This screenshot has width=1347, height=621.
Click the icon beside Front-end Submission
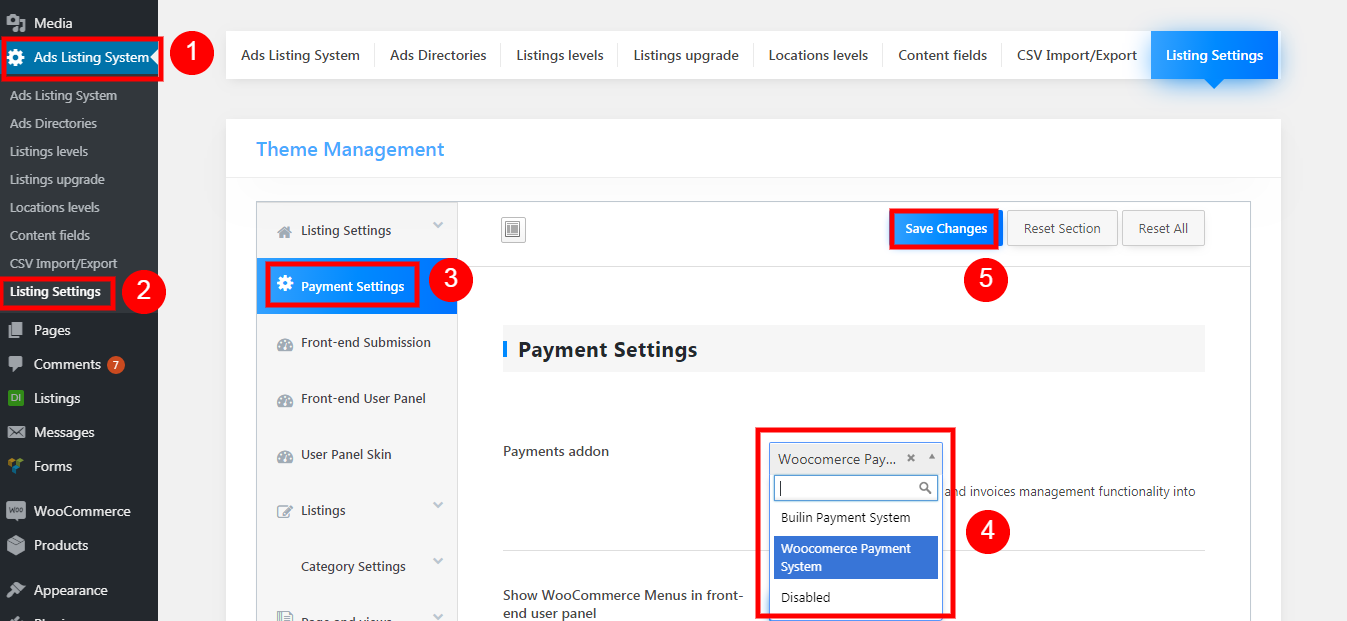[284, 343]
